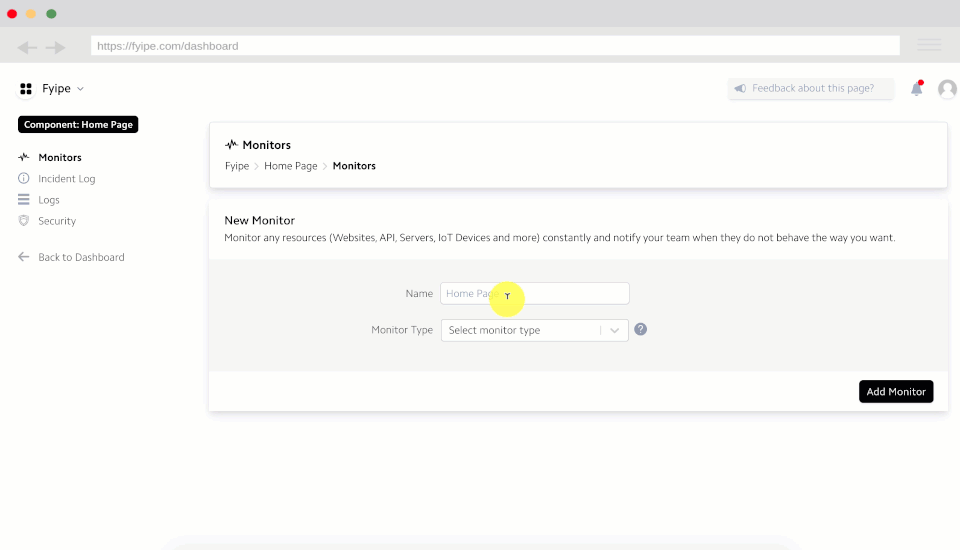Click the browser back arrow
Screen dimensions: 960x550
coord(27,47)
